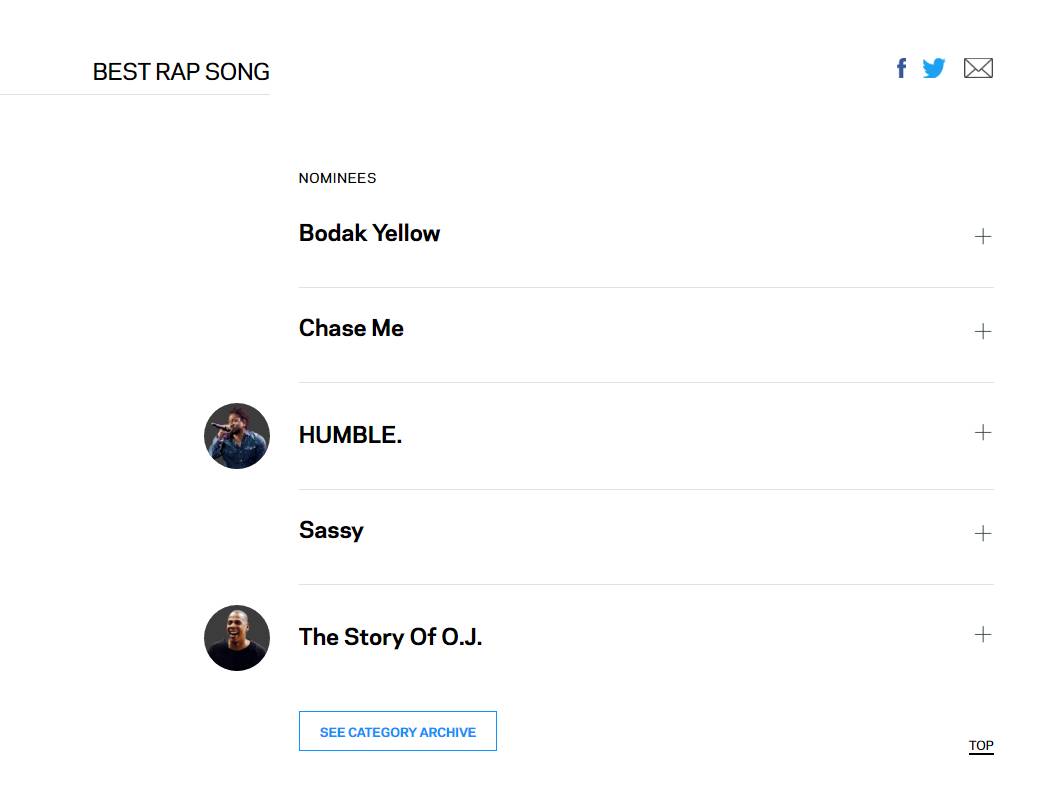This screenshot has width=1052, height=792.
Task: Share the category on Facebook
Action: coord(902,68)
